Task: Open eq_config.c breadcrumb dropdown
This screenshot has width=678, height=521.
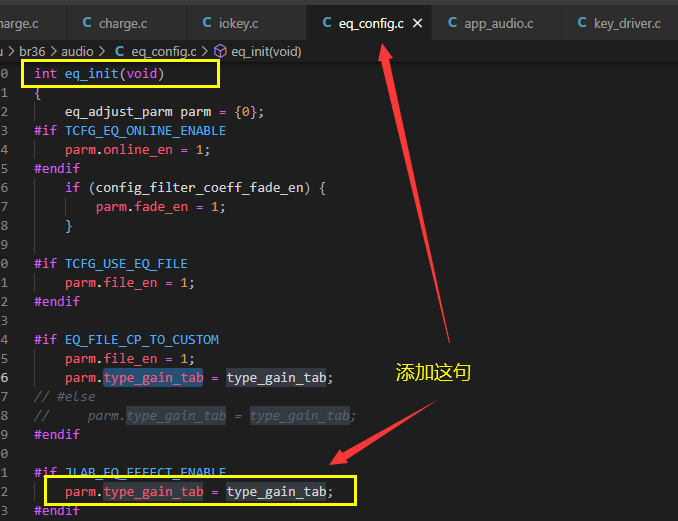Action: click(x=163, y=52)
